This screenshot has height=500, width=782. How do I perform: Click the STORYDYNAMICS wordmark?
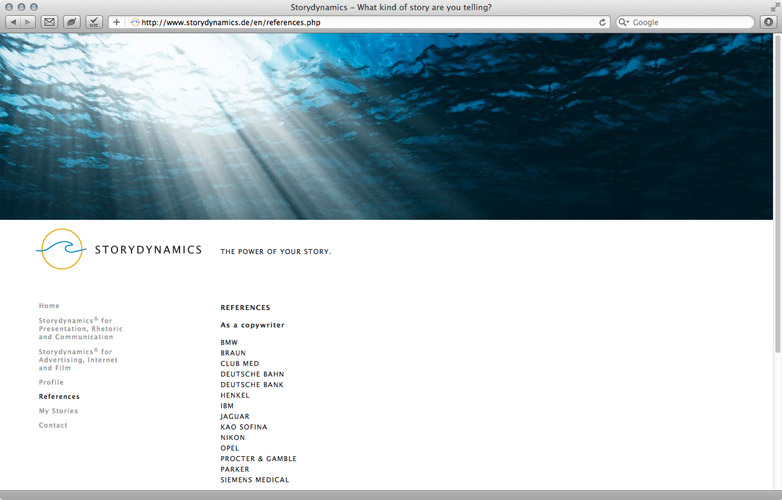tap(148, 250)
